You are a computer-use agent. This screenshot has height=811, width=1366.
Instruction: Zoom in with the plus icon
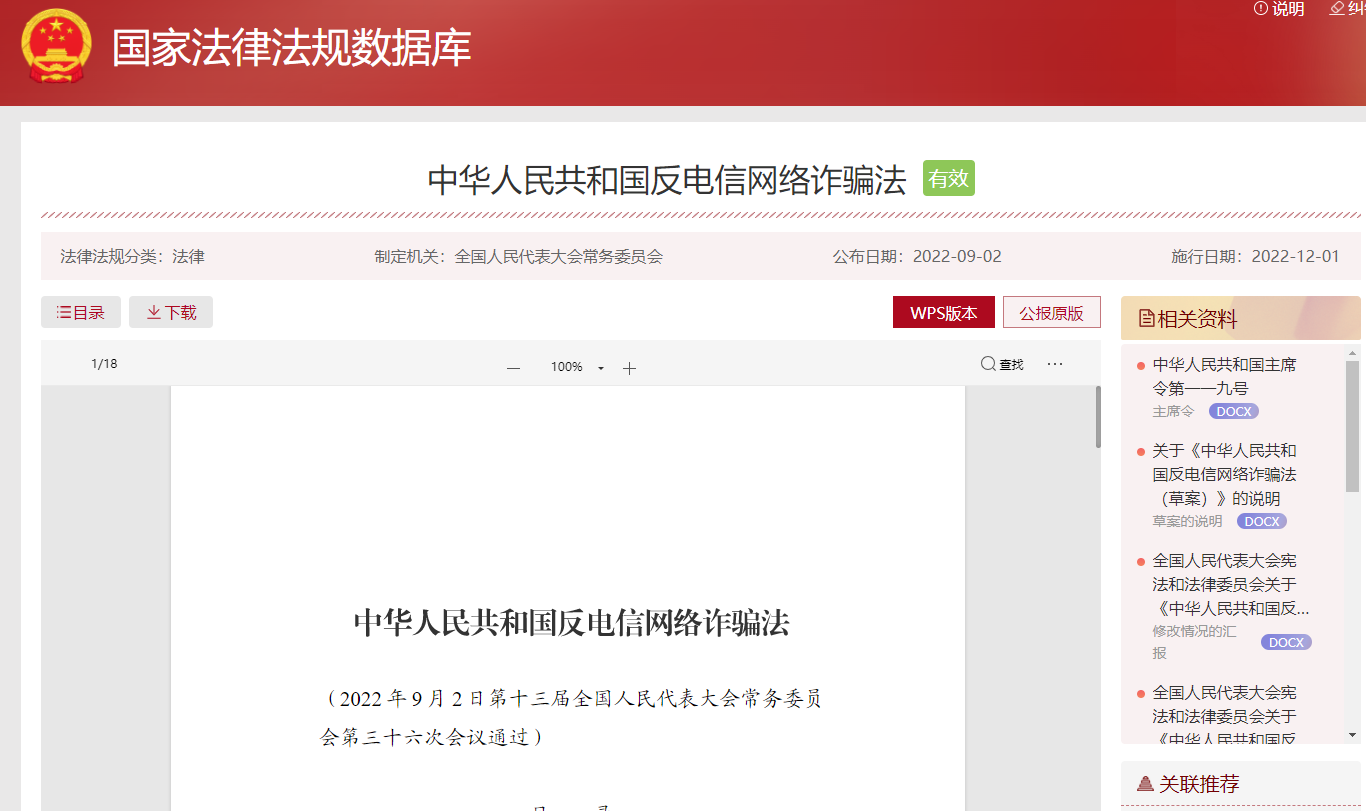[629, 368]
